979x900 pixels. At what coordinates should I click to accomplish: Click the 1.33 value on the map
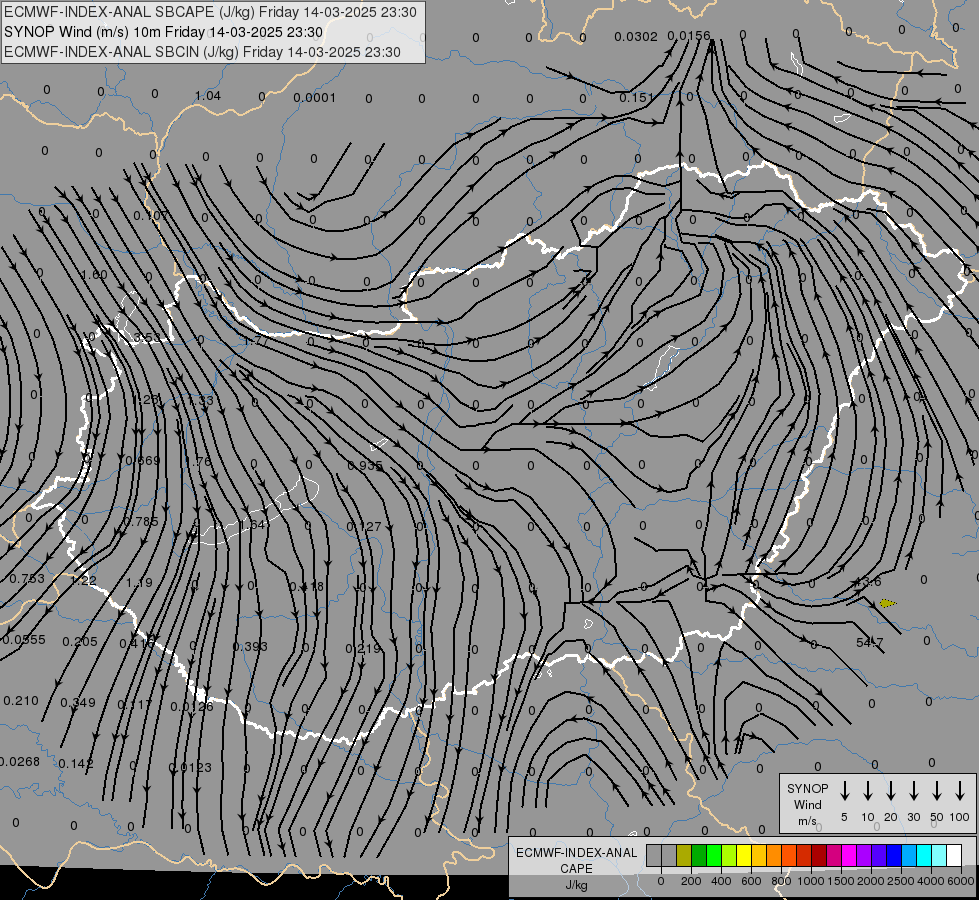201,401
